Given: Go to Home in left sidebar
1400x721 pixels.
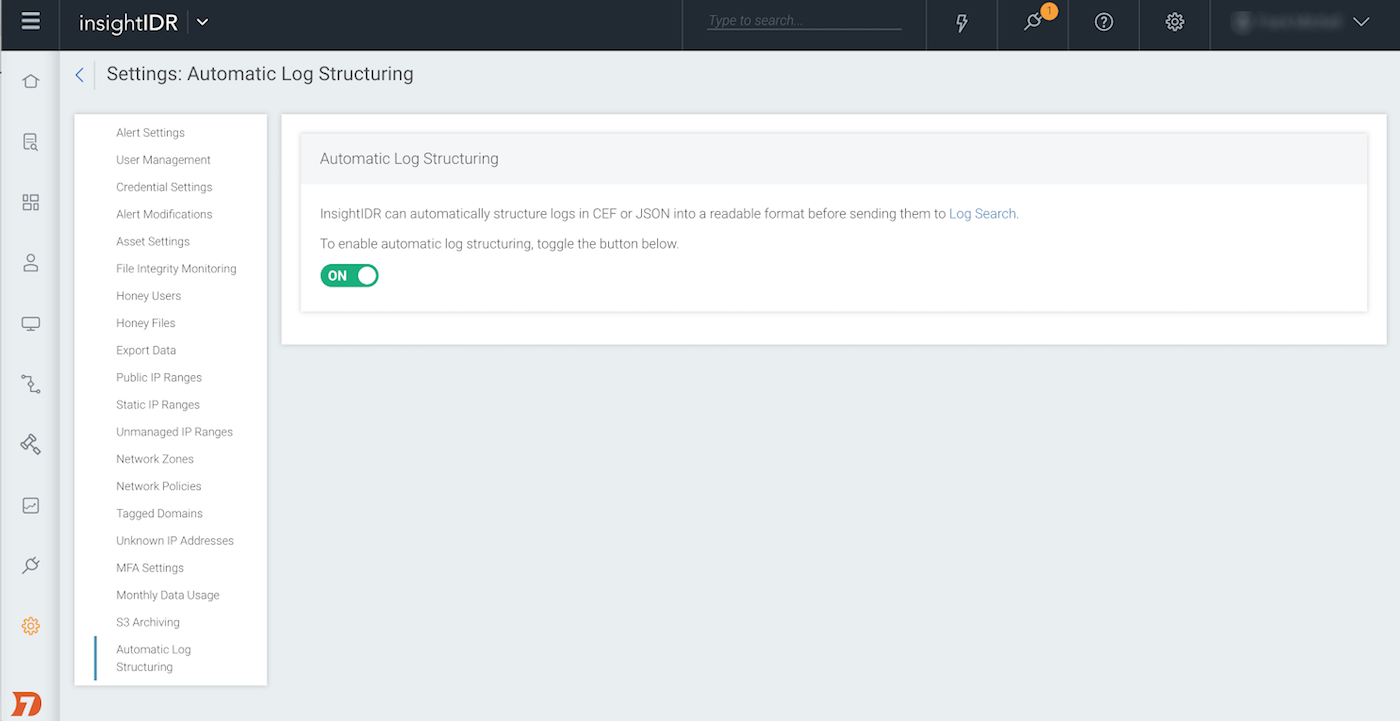Looking at the screenshot, I should (31, 81).
